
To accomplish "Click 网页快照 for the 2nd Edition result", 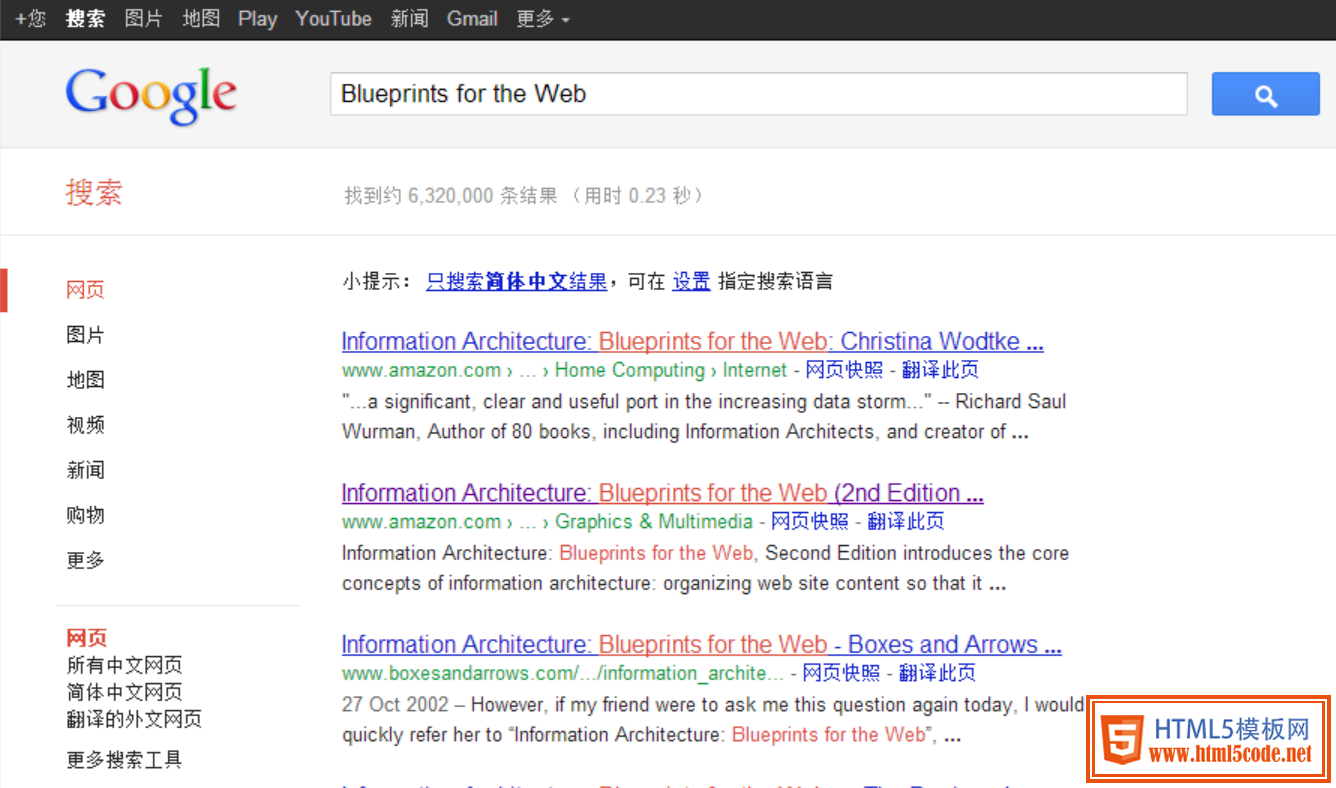I will pos(810,521).
